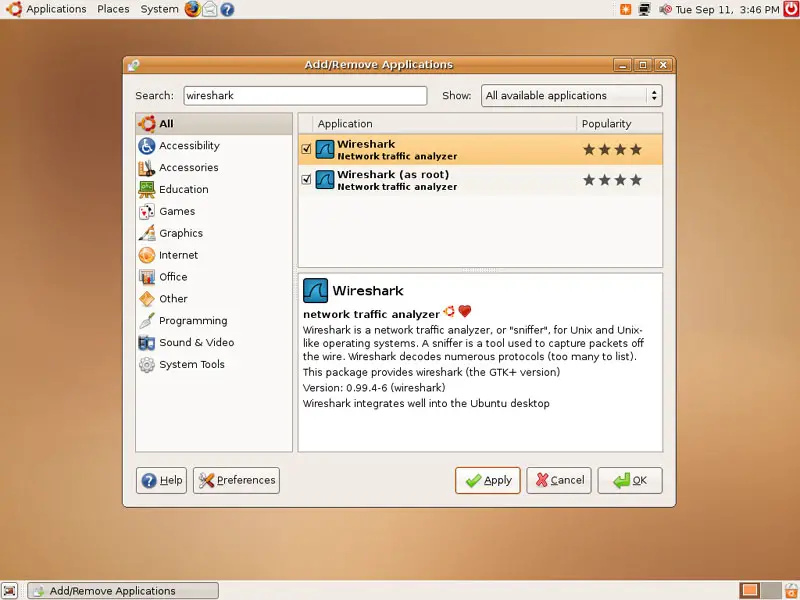800x600 pixels.
Task: Select the Office category icon
Action: tap(147, 277)
